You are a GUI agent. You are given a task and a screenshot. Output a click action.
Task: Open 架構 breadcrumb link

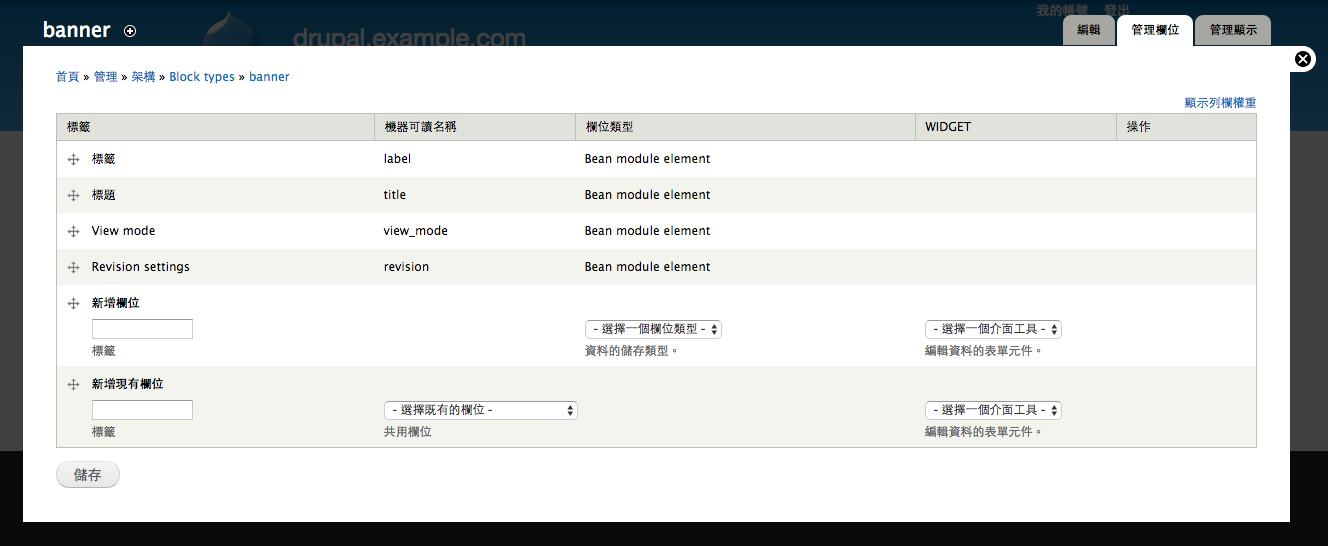tap(143, 77)
